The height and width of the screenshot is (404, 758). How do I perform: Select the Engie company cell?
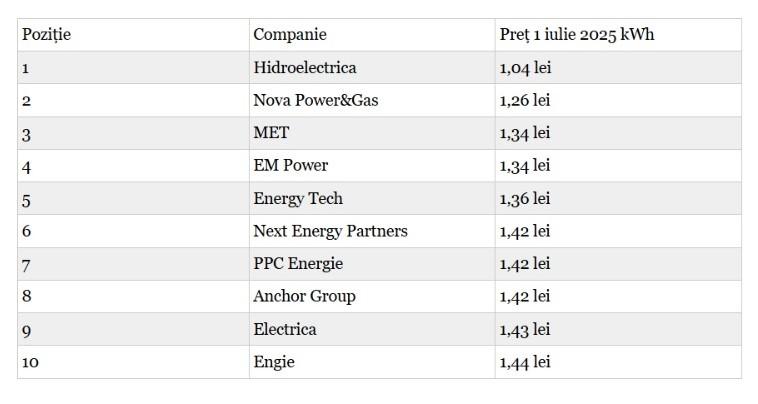(274, 362)
